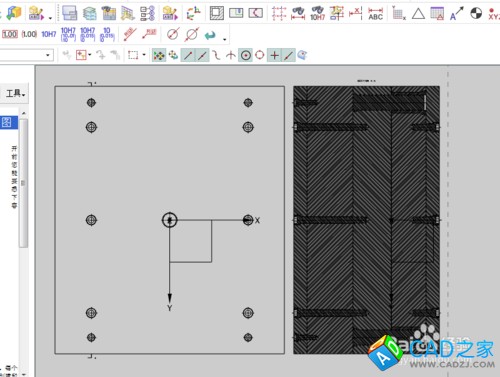Toggle the quadrant point snap option

click(x=260, y=55)
